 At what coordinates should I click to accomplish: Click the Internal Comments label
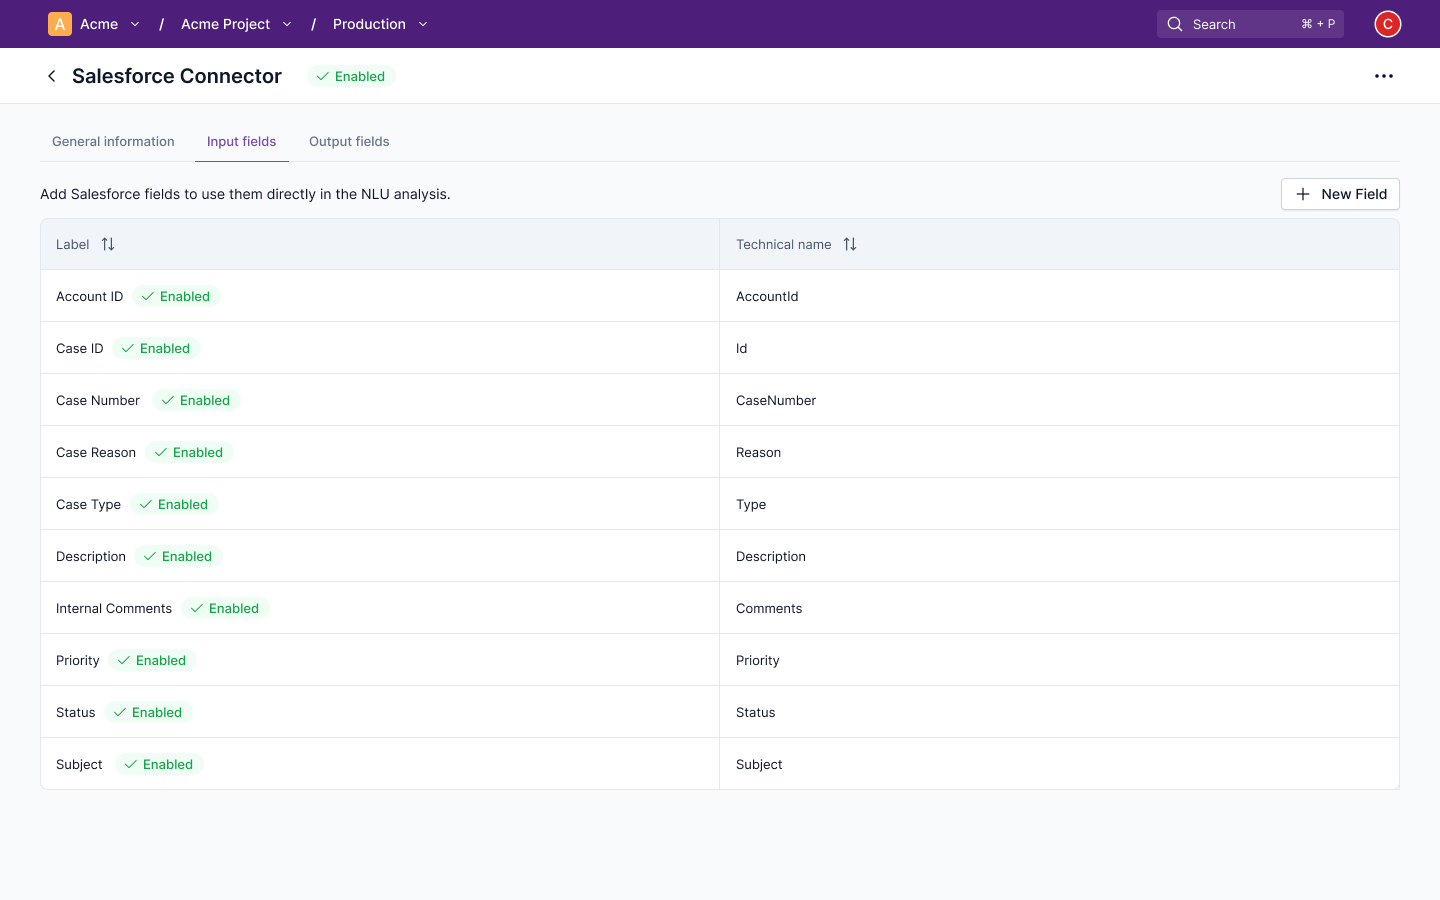pyautogui.click(x=114, y=608)
